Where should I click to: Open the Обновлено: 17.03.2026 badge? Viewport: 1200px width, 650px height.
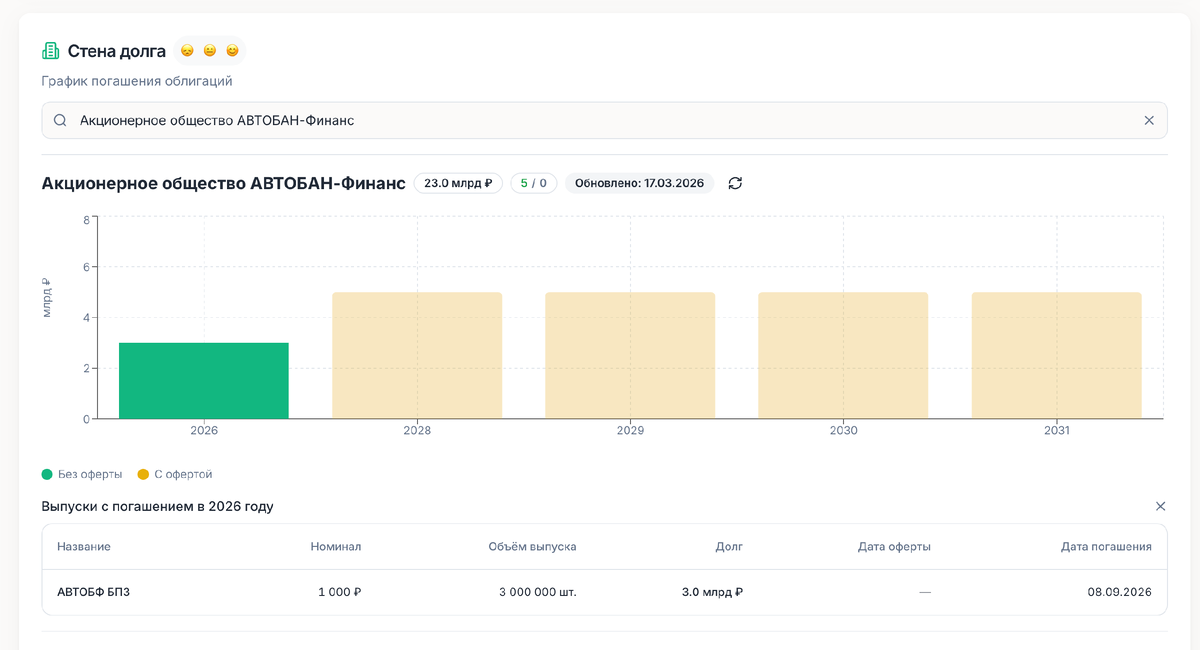(x=637, y=183)
